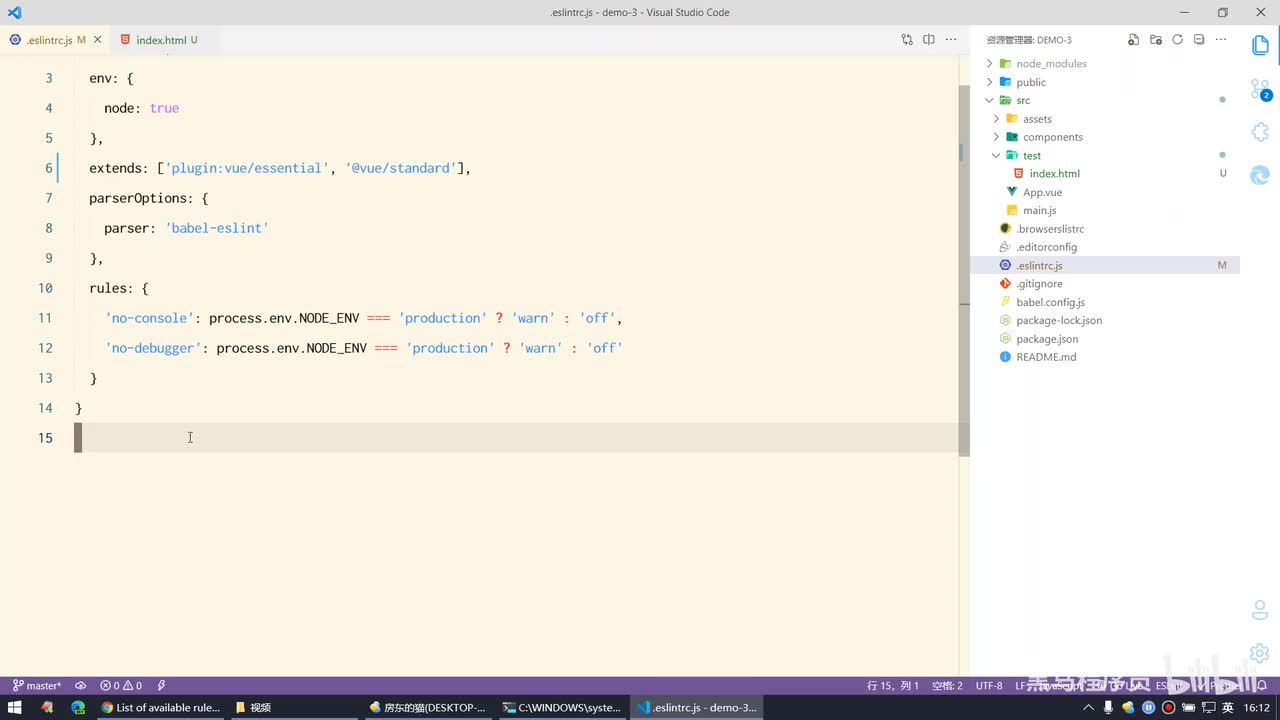The image size is (1280, 720).
Task: Open App.vue in explorer
Action: pyautogui.click(x=1042, y=192)
